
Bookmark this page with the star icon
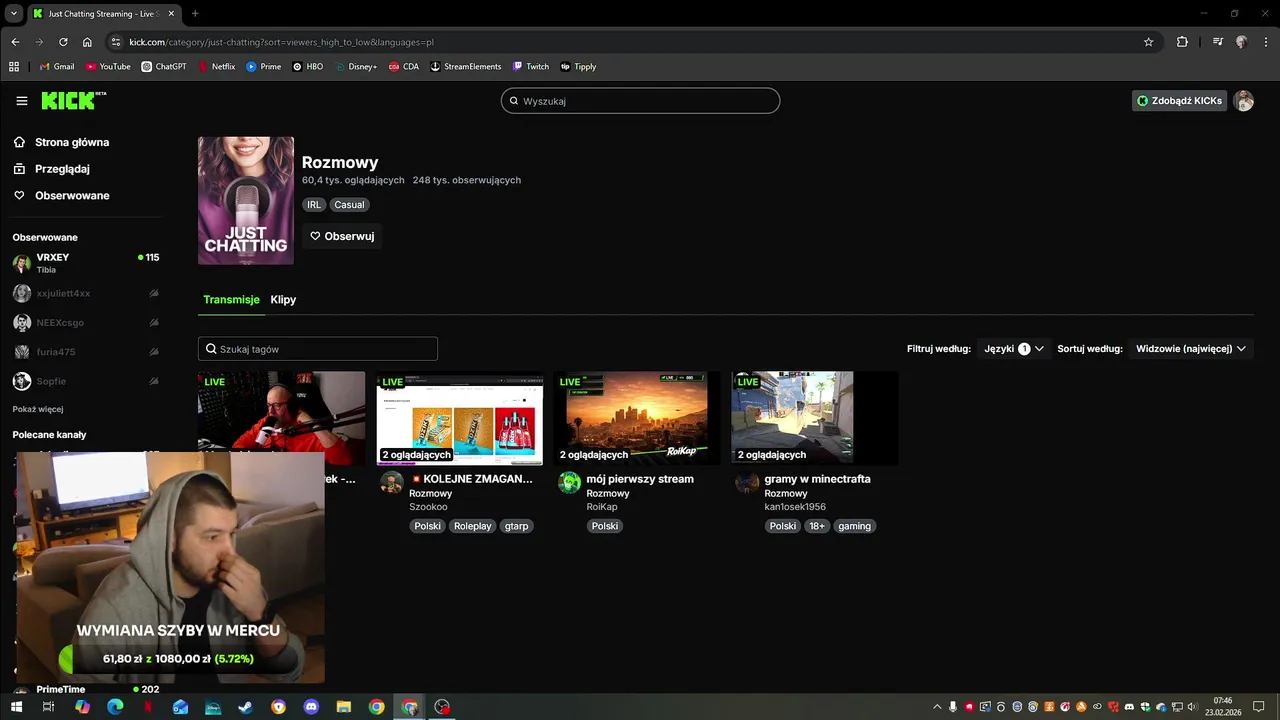click(1149, 42)
